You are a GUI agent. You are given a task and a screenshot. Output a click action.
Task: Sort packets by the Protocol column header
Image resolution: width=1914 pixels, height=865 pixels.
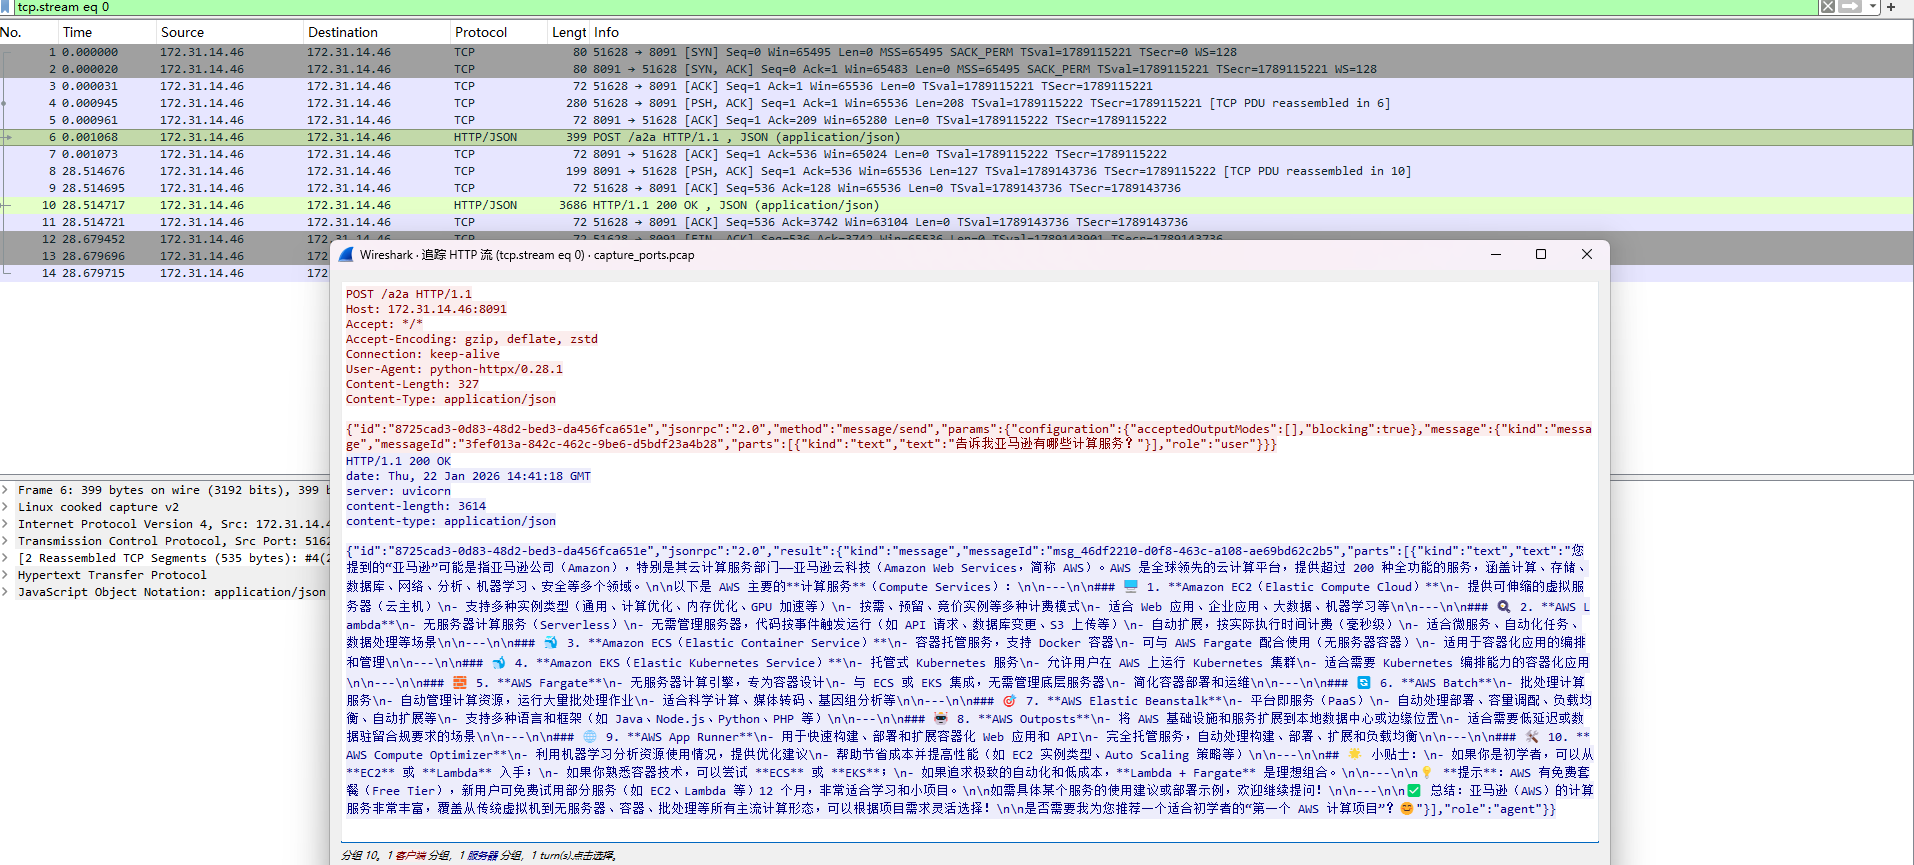point(498,32)
